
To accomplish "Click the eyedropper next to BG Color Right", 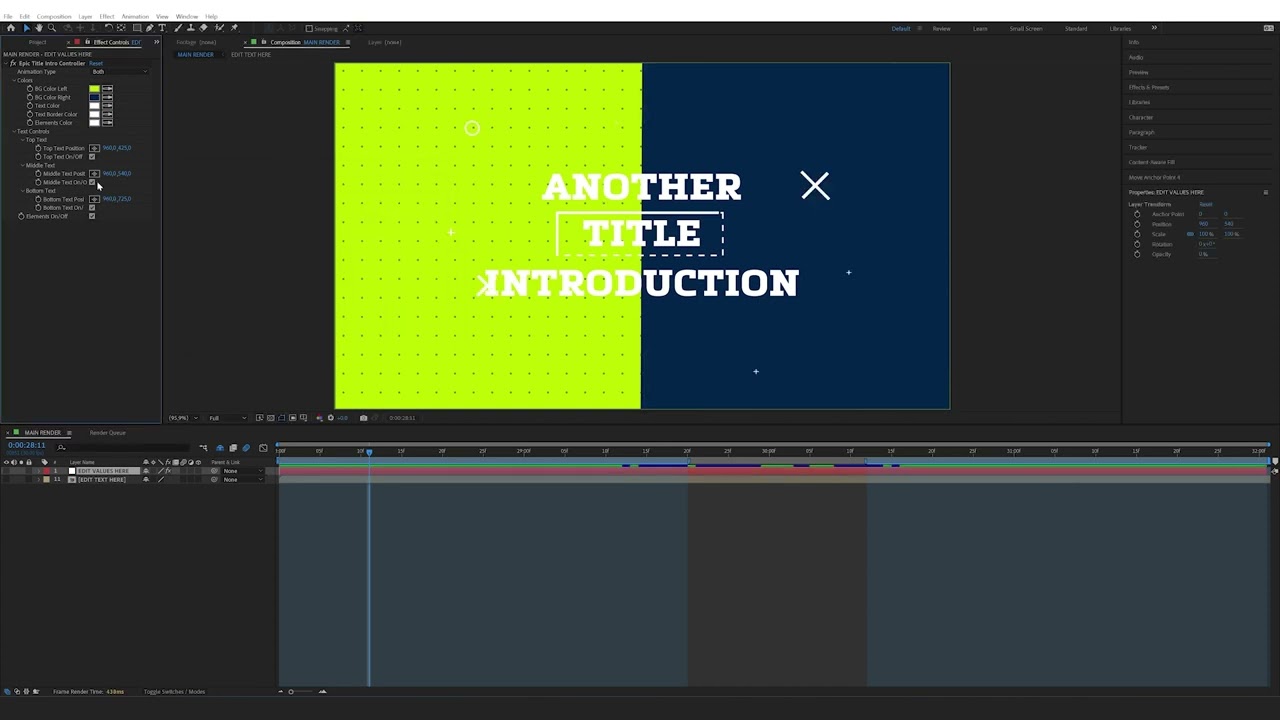I will (107, 97).
